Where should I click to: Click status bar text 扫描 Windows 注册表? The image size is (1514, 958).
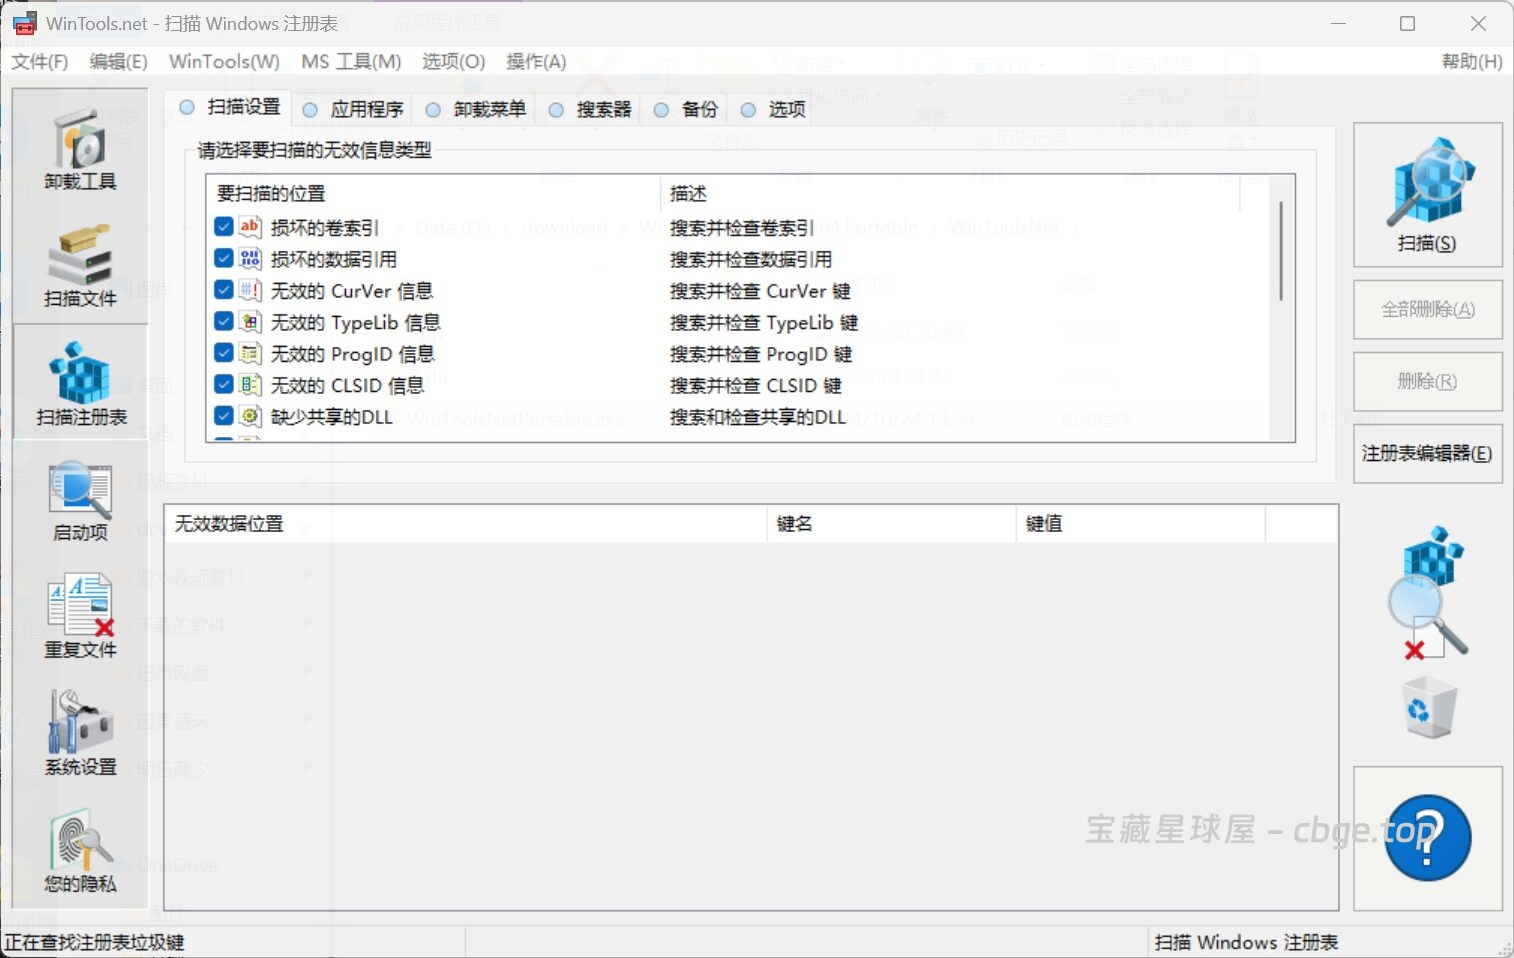coord(1246,942)
